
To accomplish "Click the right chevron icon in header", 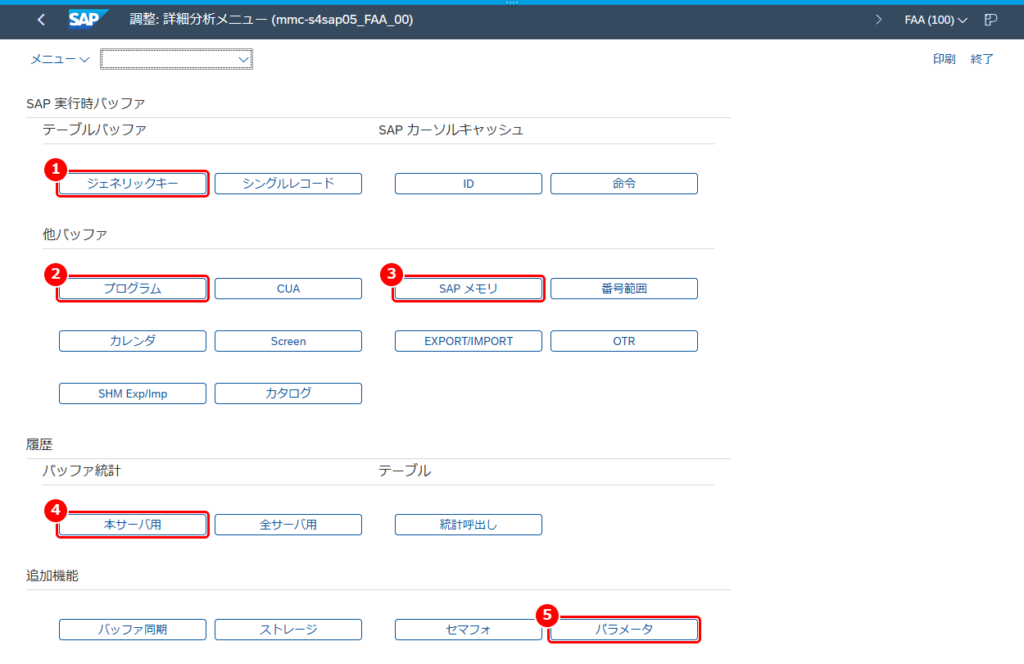I will pyautogui.click(x=878, y=20).
